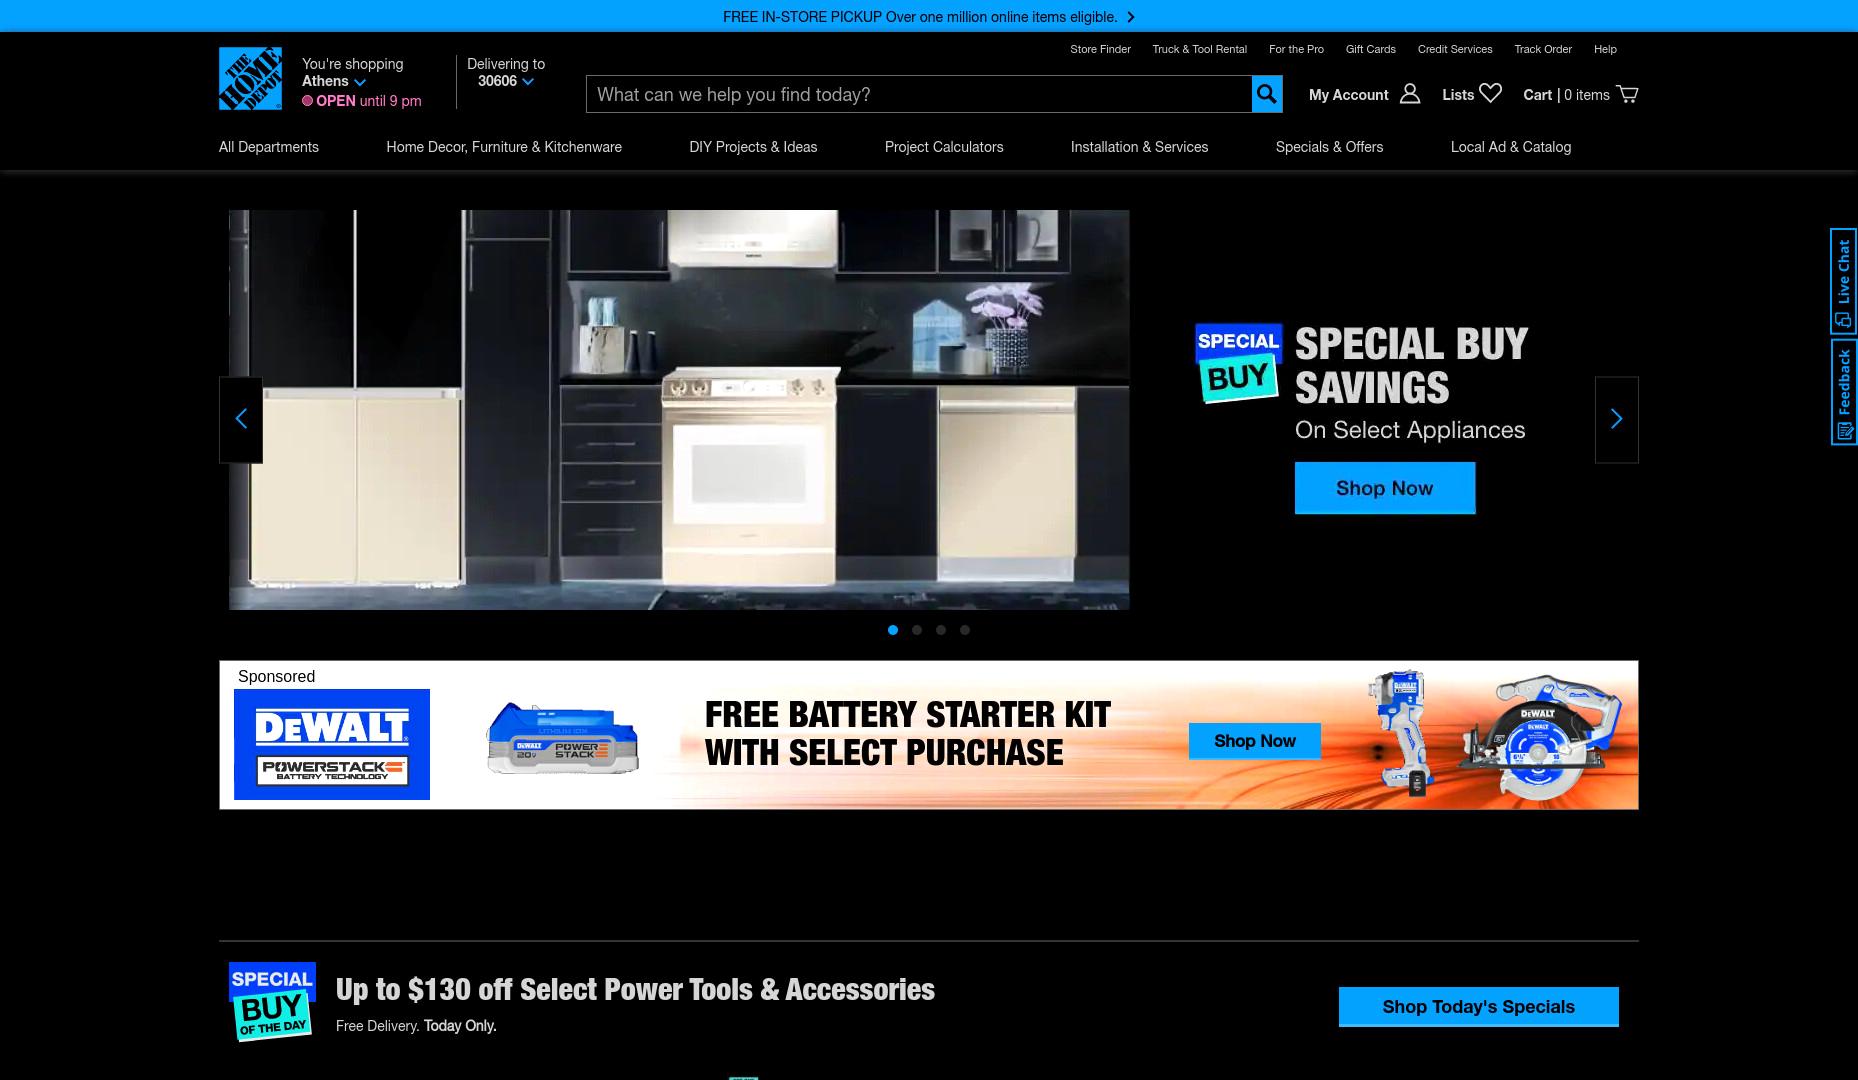Click Credit Services link
The image size is (1858, 1080).
pos(1455,49)
